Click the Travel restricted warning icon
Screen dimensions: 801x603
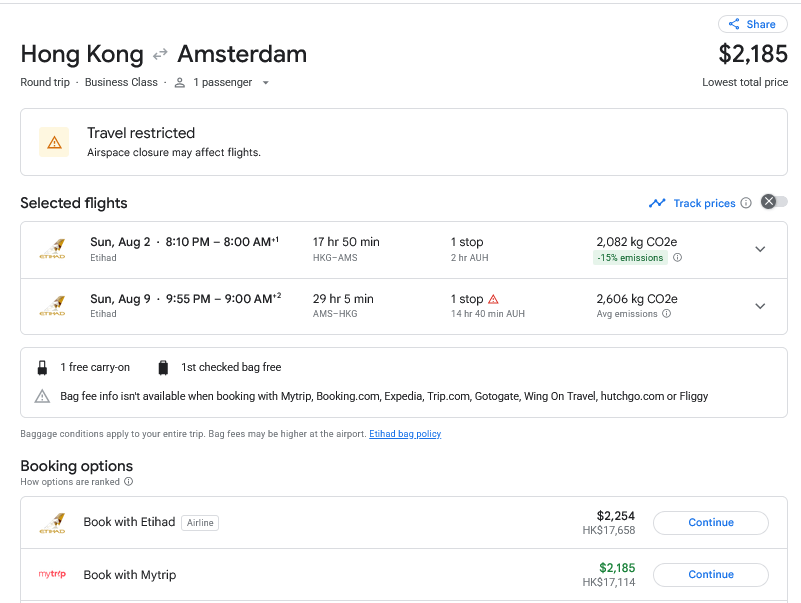point(54,142)
